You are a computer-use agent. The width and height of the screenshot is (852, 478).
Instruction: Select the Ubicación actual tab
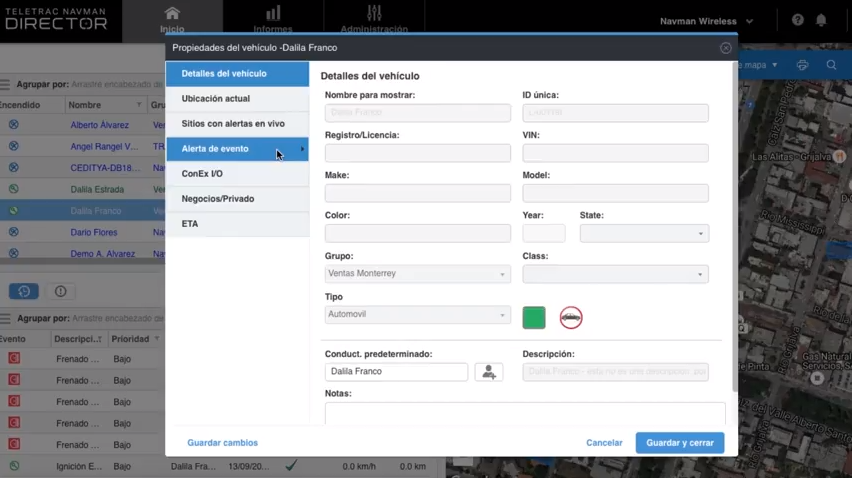point(216,99)
